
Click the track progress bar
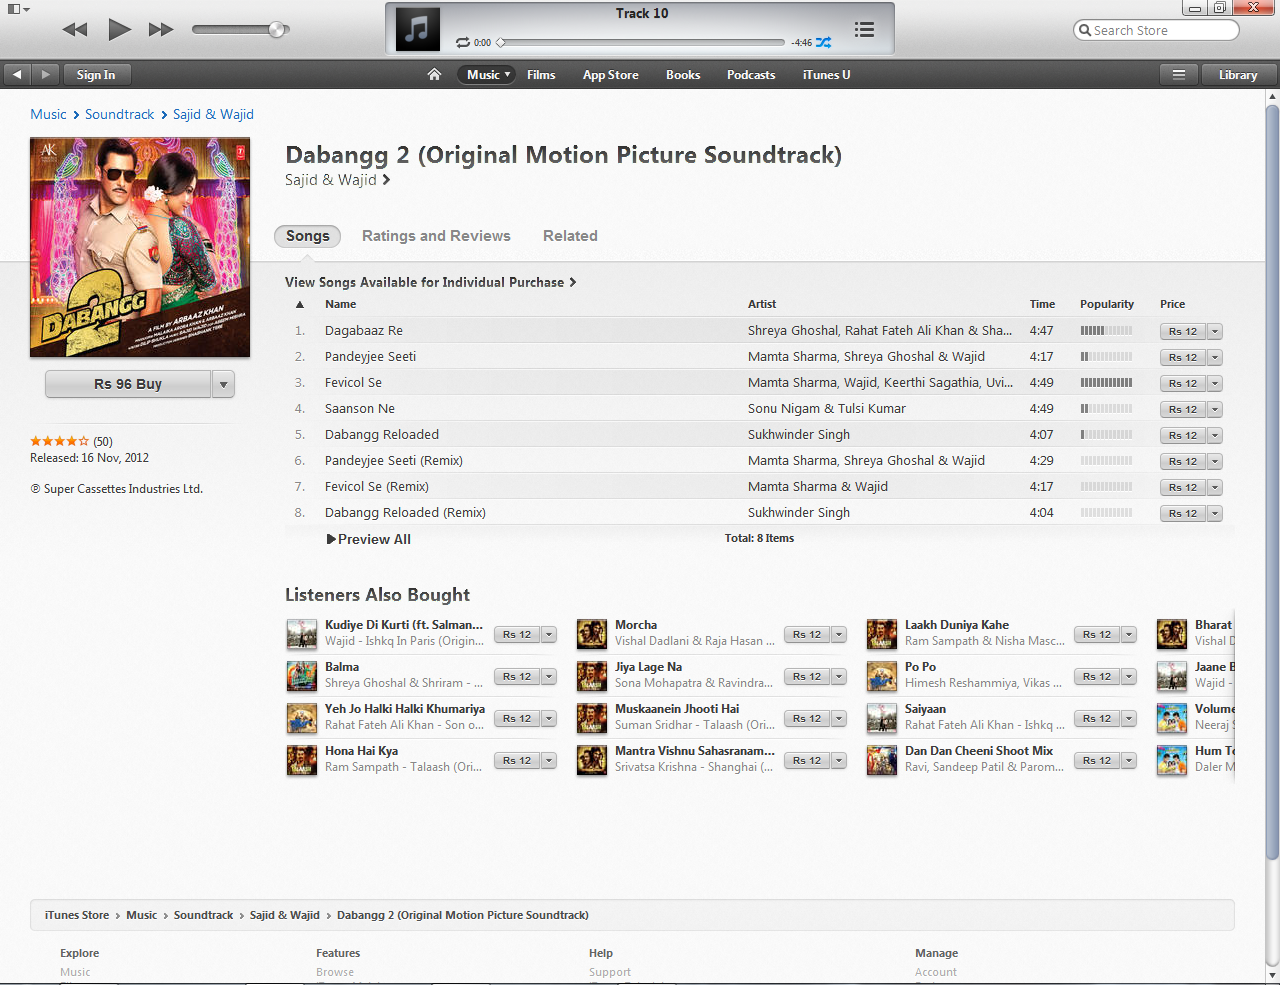[x=641, y=43]
